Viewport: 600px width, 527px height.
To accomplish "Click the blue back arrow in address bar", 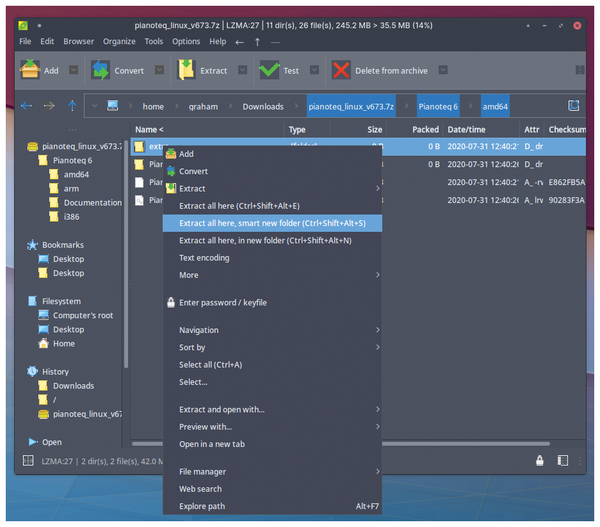I will click(26, 106).
